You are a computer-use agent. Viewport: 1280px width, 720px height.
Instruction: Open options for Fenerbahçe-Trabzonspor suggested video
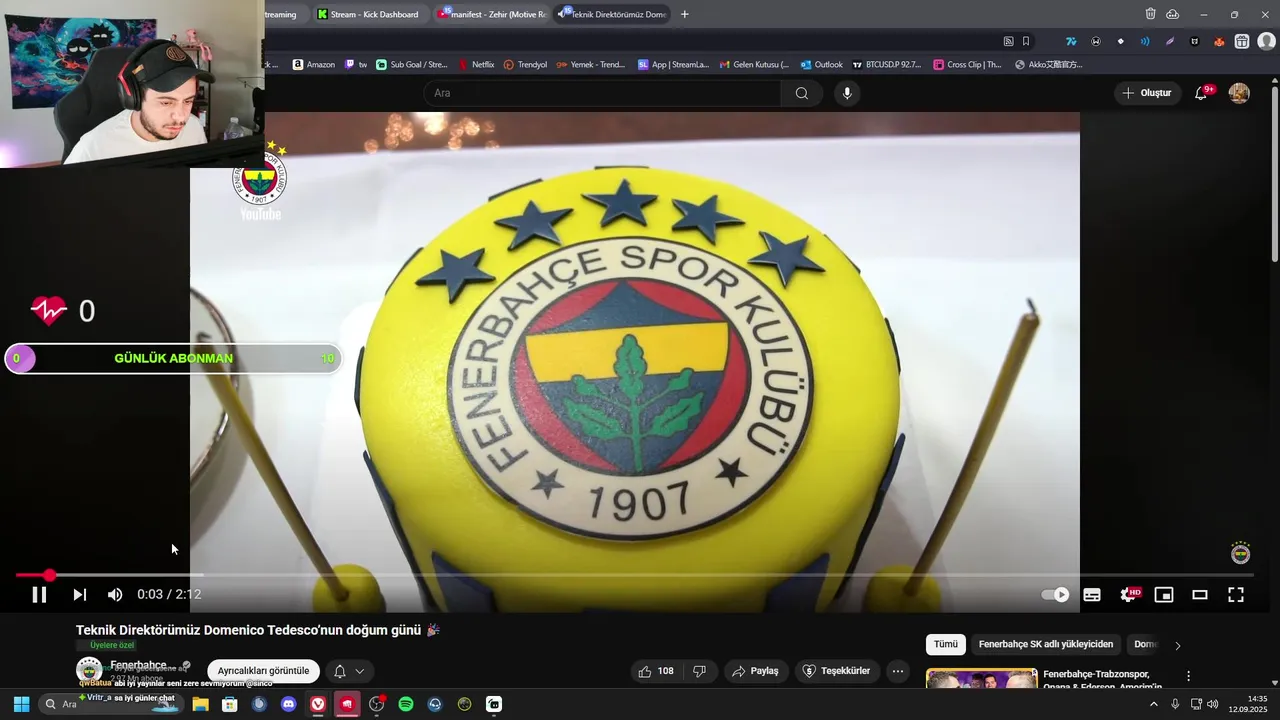tap(1188, 676)
